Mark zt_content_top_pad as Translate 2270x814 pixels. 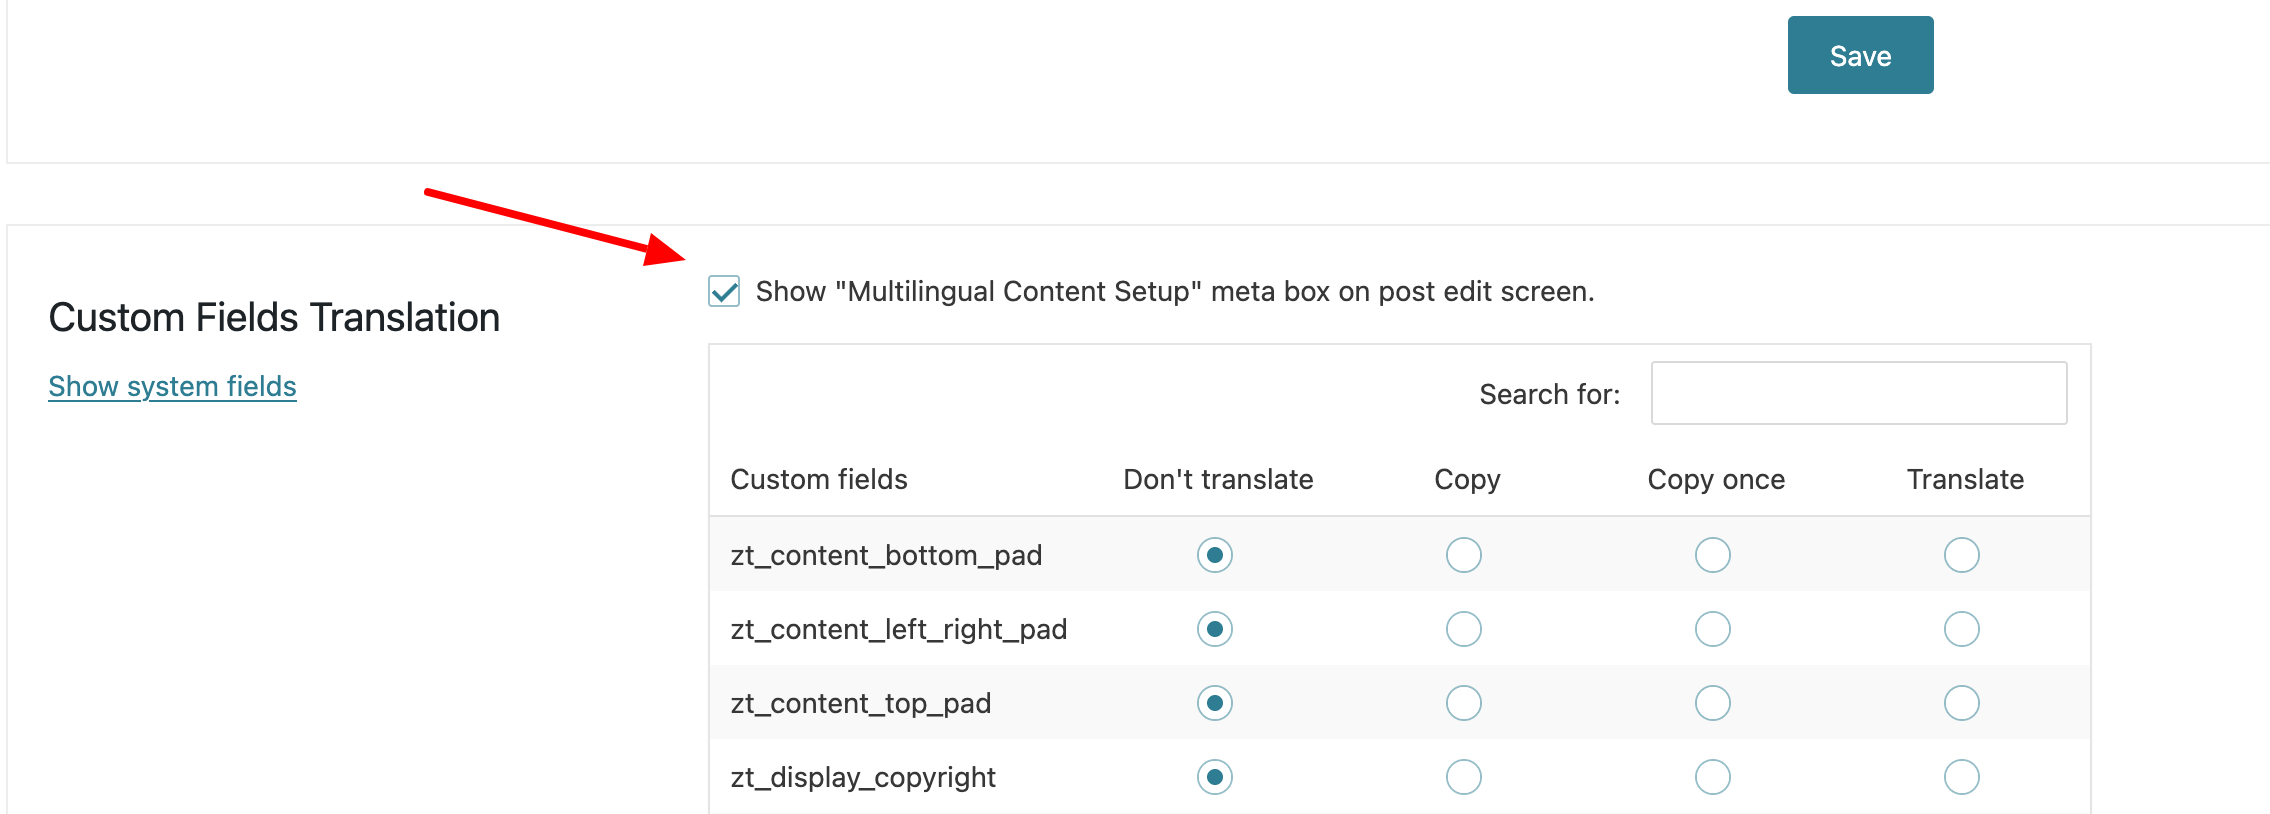(1961, 703)
